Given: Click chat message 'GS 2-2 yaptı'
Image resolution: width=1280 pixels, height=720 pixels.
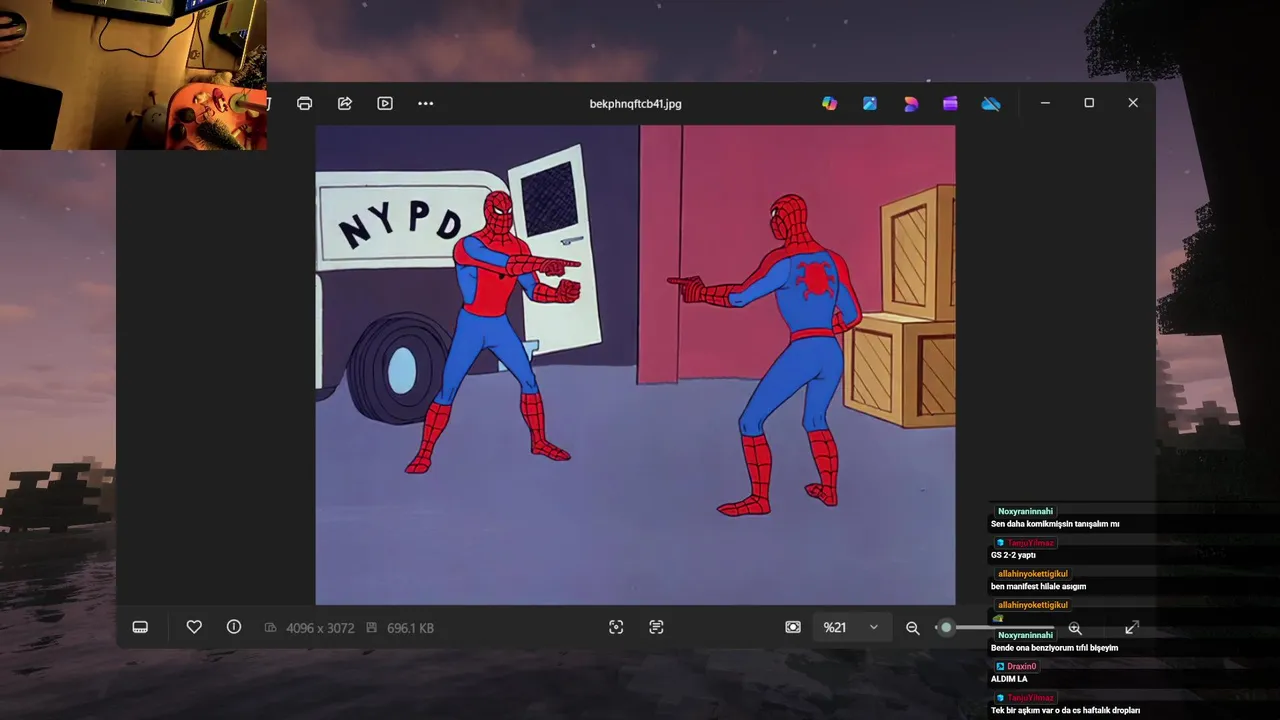Looking at the screenshot, I should tap(1013, 555).
